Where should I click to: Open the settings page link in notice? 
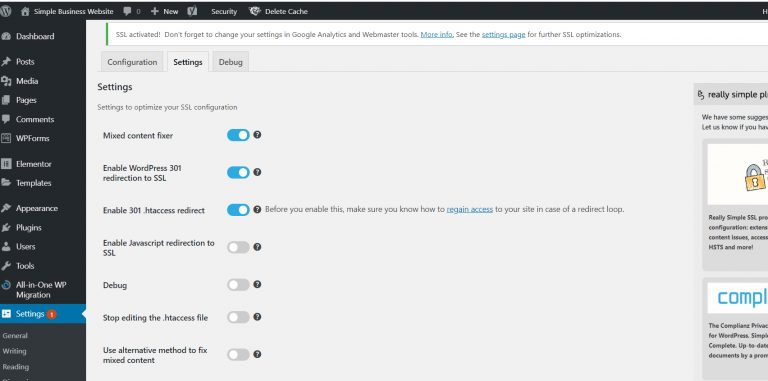(504, 35)
